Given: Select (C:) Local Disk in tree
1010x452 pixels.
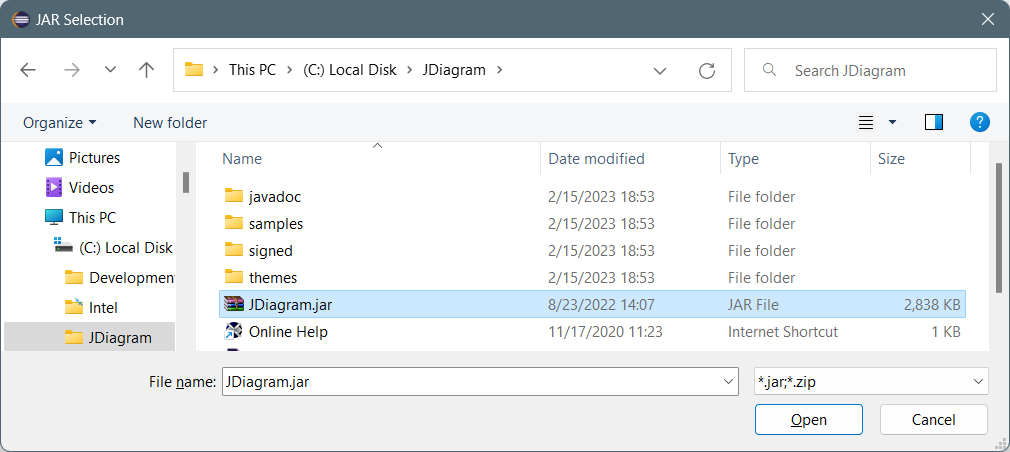Looking at the screenshot, I should (x=126, y=247).
